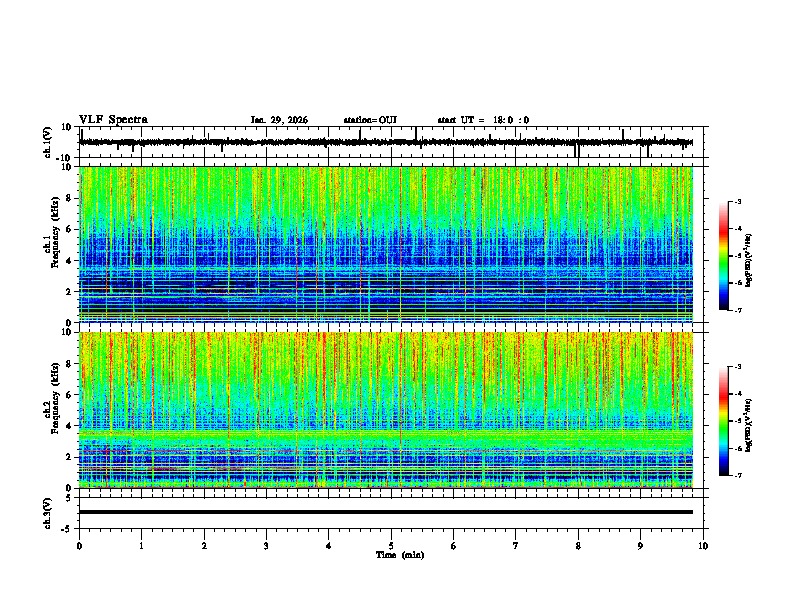Screen dimensions: 792x612
Task: Click tick label "4" on the Time axis
Action: click(x=328, y=546)
